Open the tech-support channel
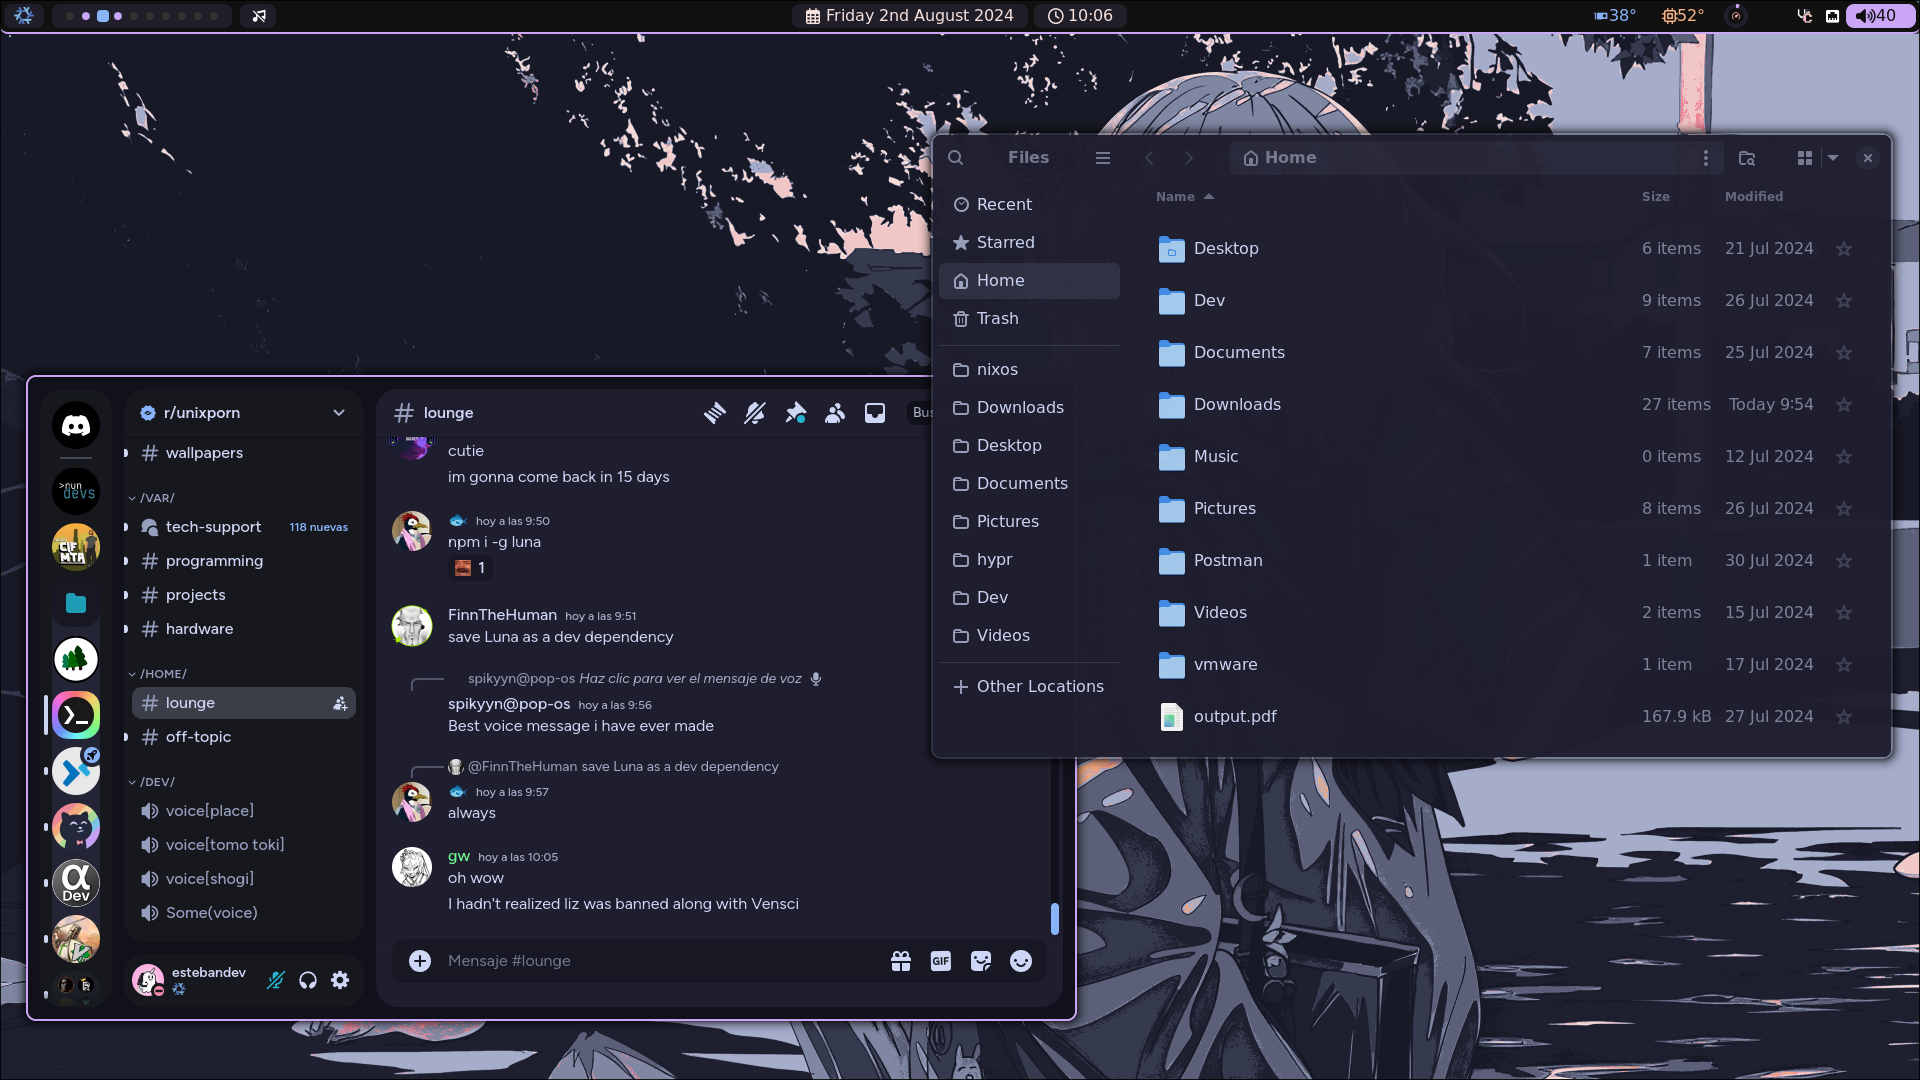Screen dimensions: 1920x1080 click(213, 527)
